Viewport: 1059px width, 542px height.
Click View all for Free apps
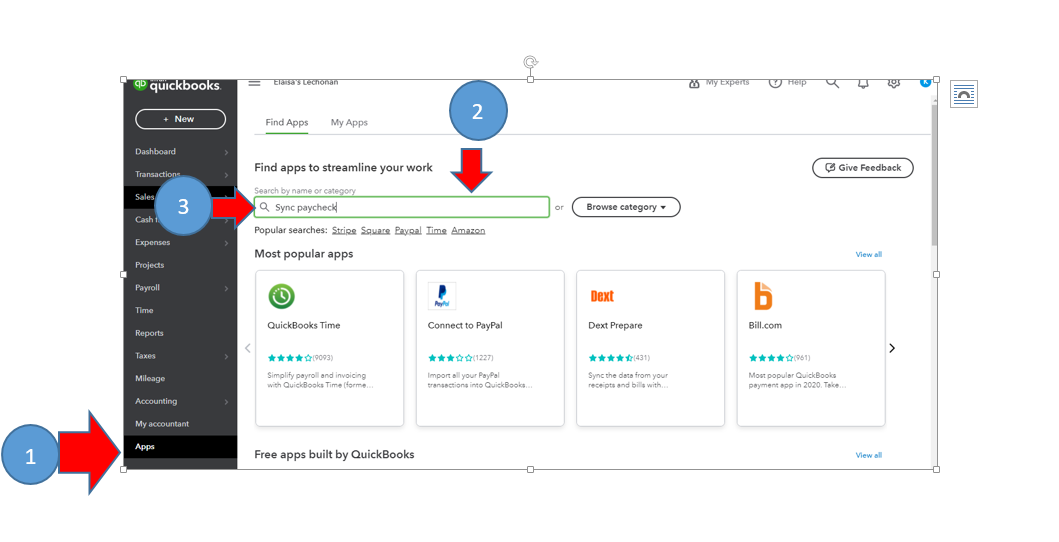tap(869, 456)
